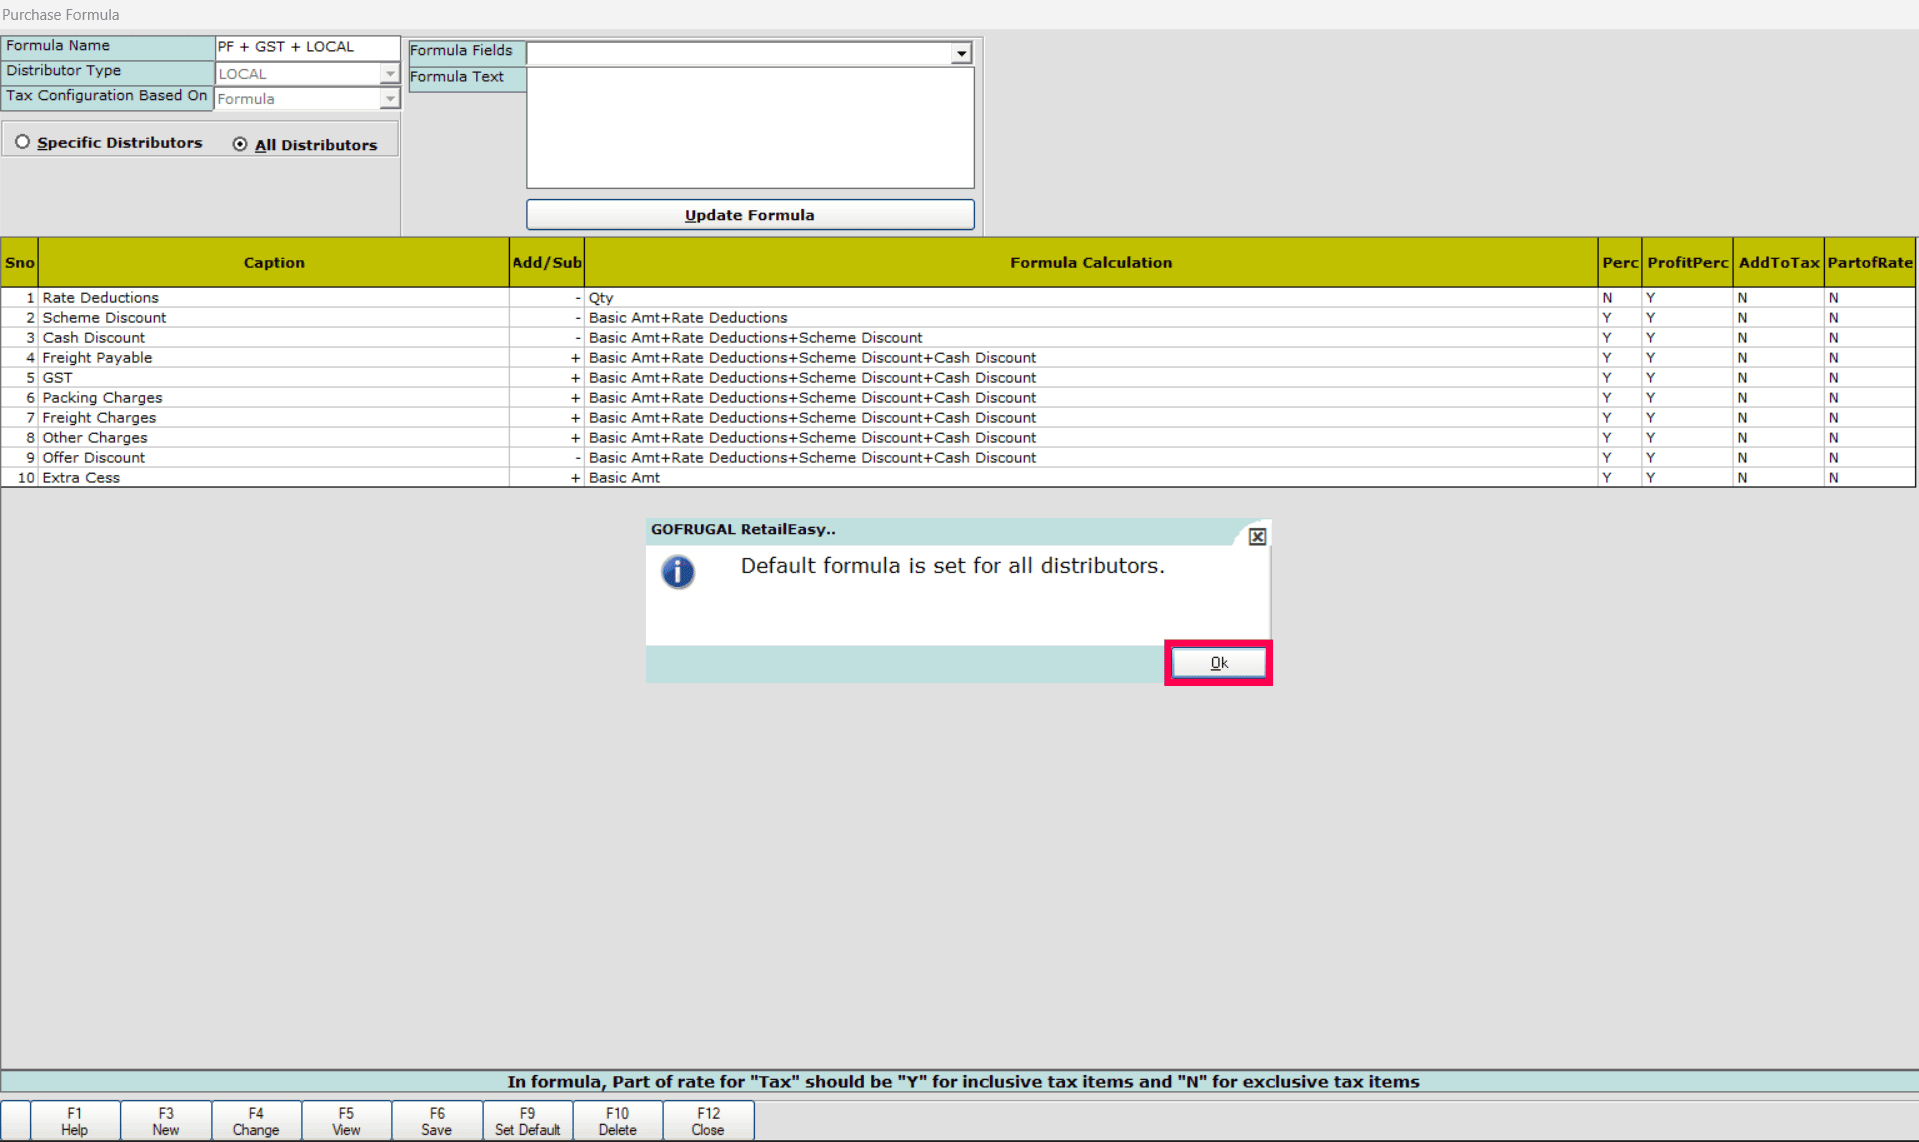Click the ProfitPerc column header

(1688, 263)
